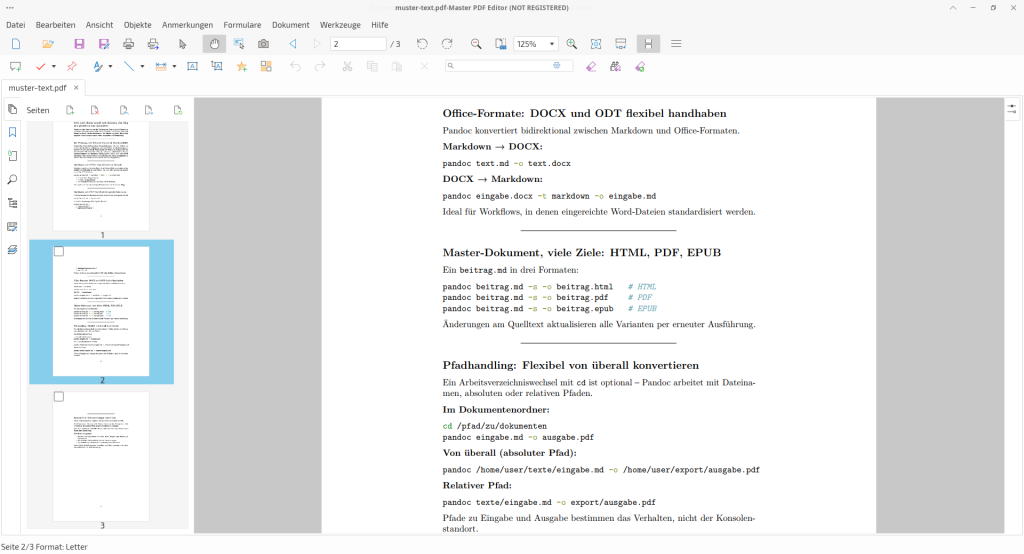The width and height of the screenshot is (1024, 554).
Task: Click the Delete page icon in Seiten panel
Action: (93, 110)
